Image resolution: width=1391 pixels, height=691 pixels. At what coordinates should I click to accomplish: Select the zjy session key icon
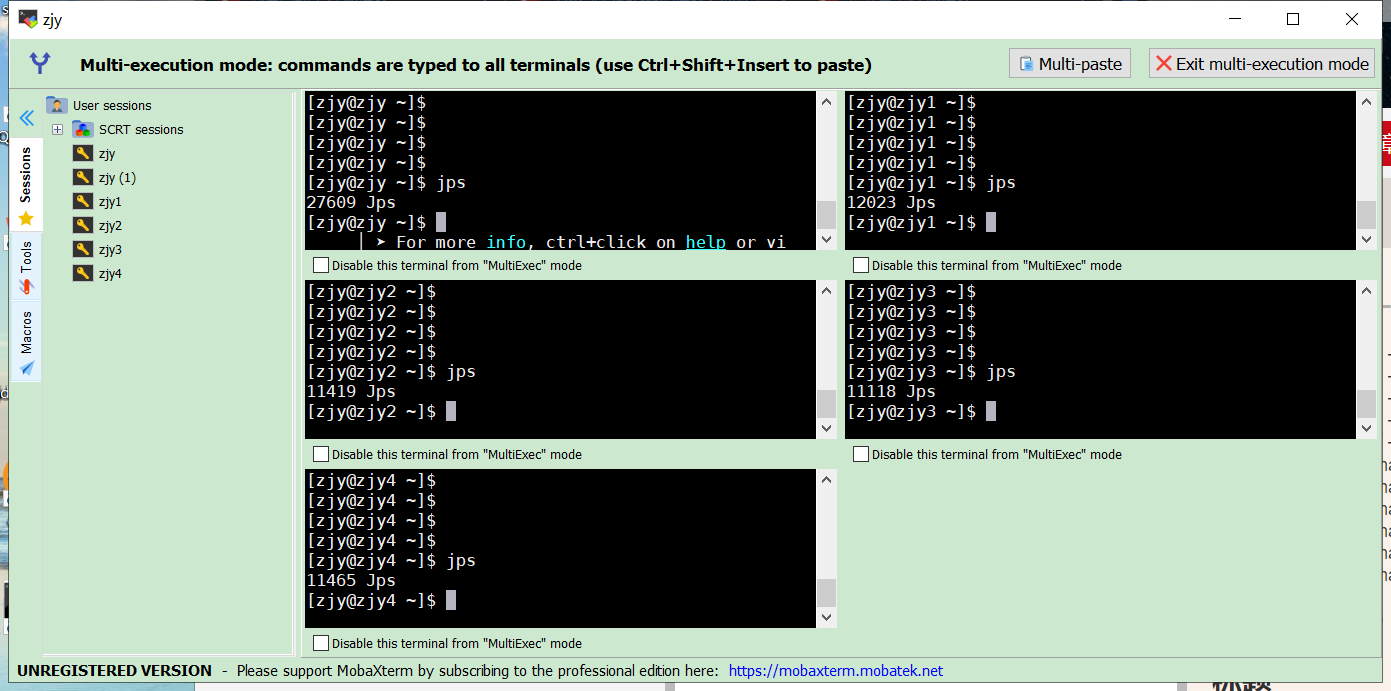pos(83,153)
